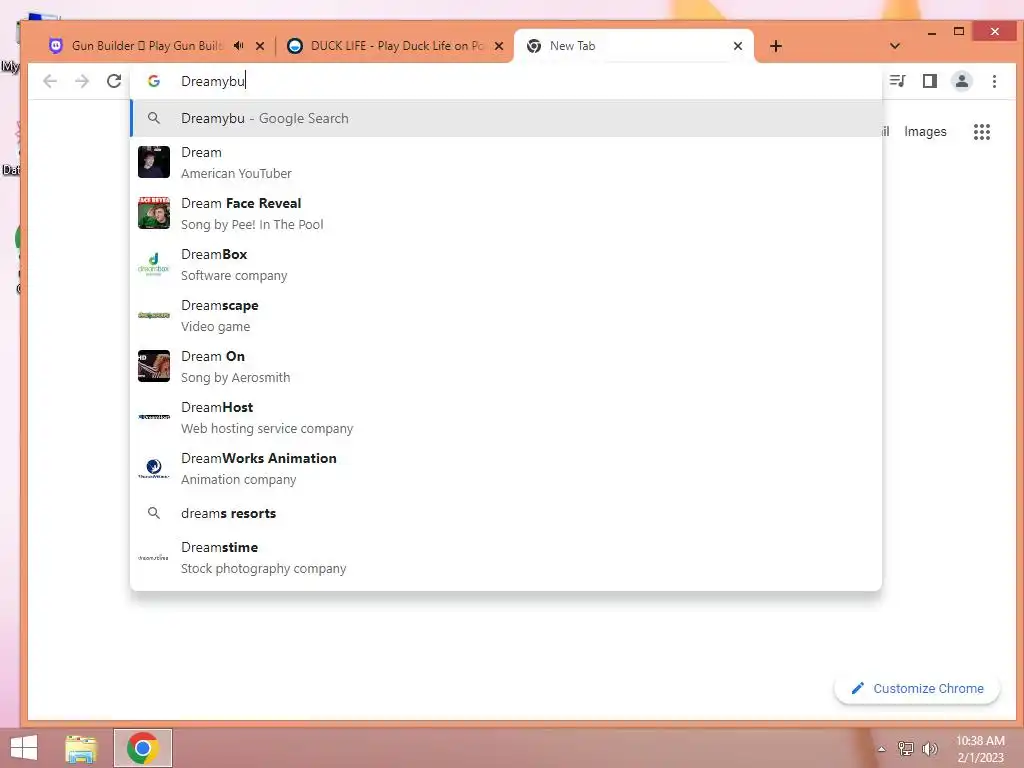Click the Dream On song thumbnail
The width and height of the screenshot is (1024, 768).
pos(154,366)
